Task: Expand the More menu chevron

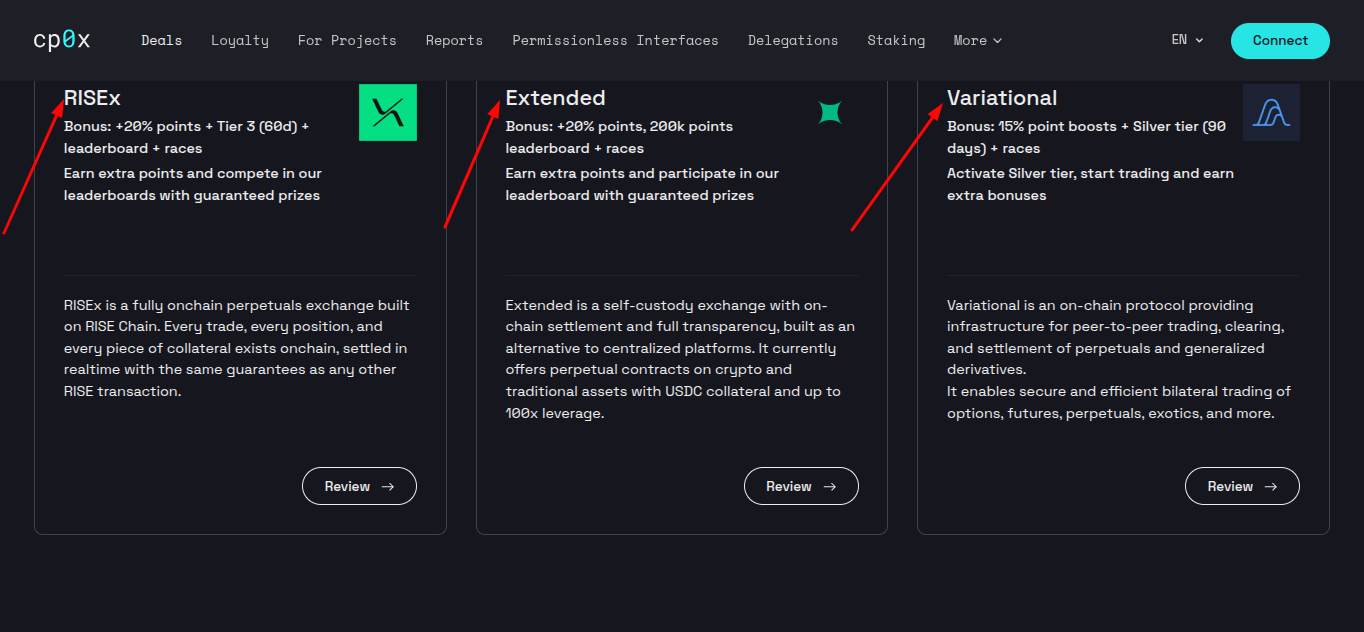Action: 997,41
